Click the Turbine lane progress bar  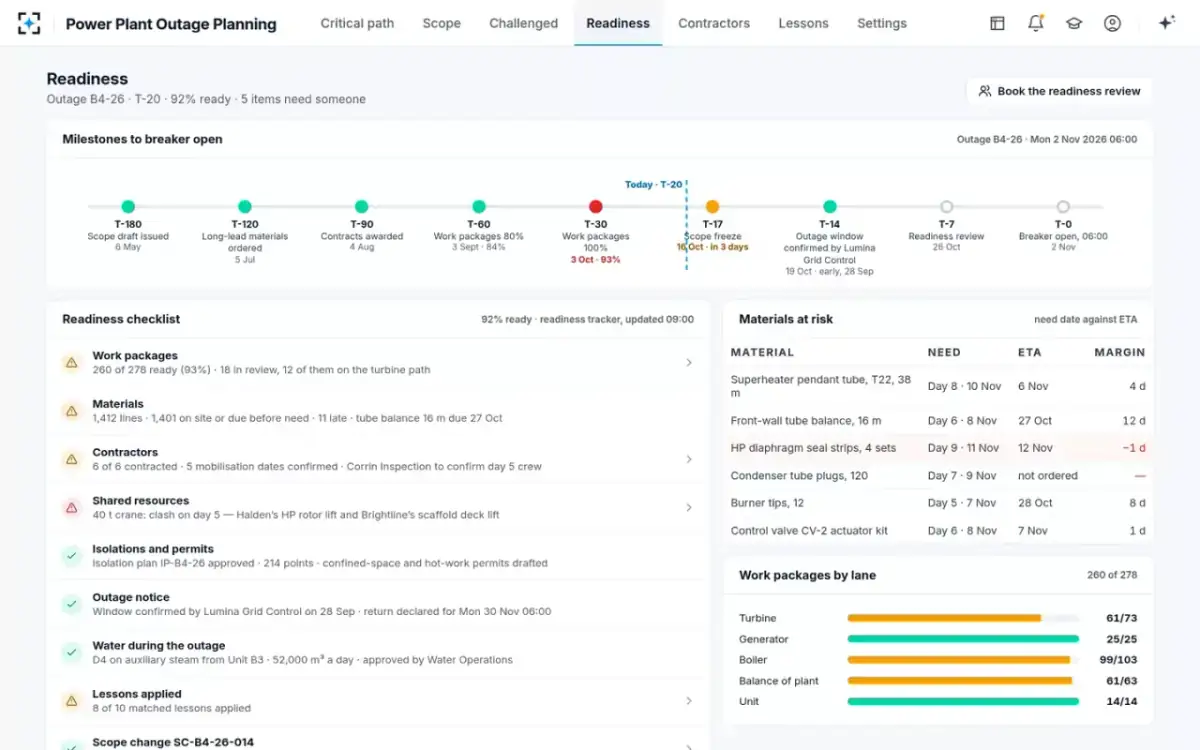tap(963, 618)
